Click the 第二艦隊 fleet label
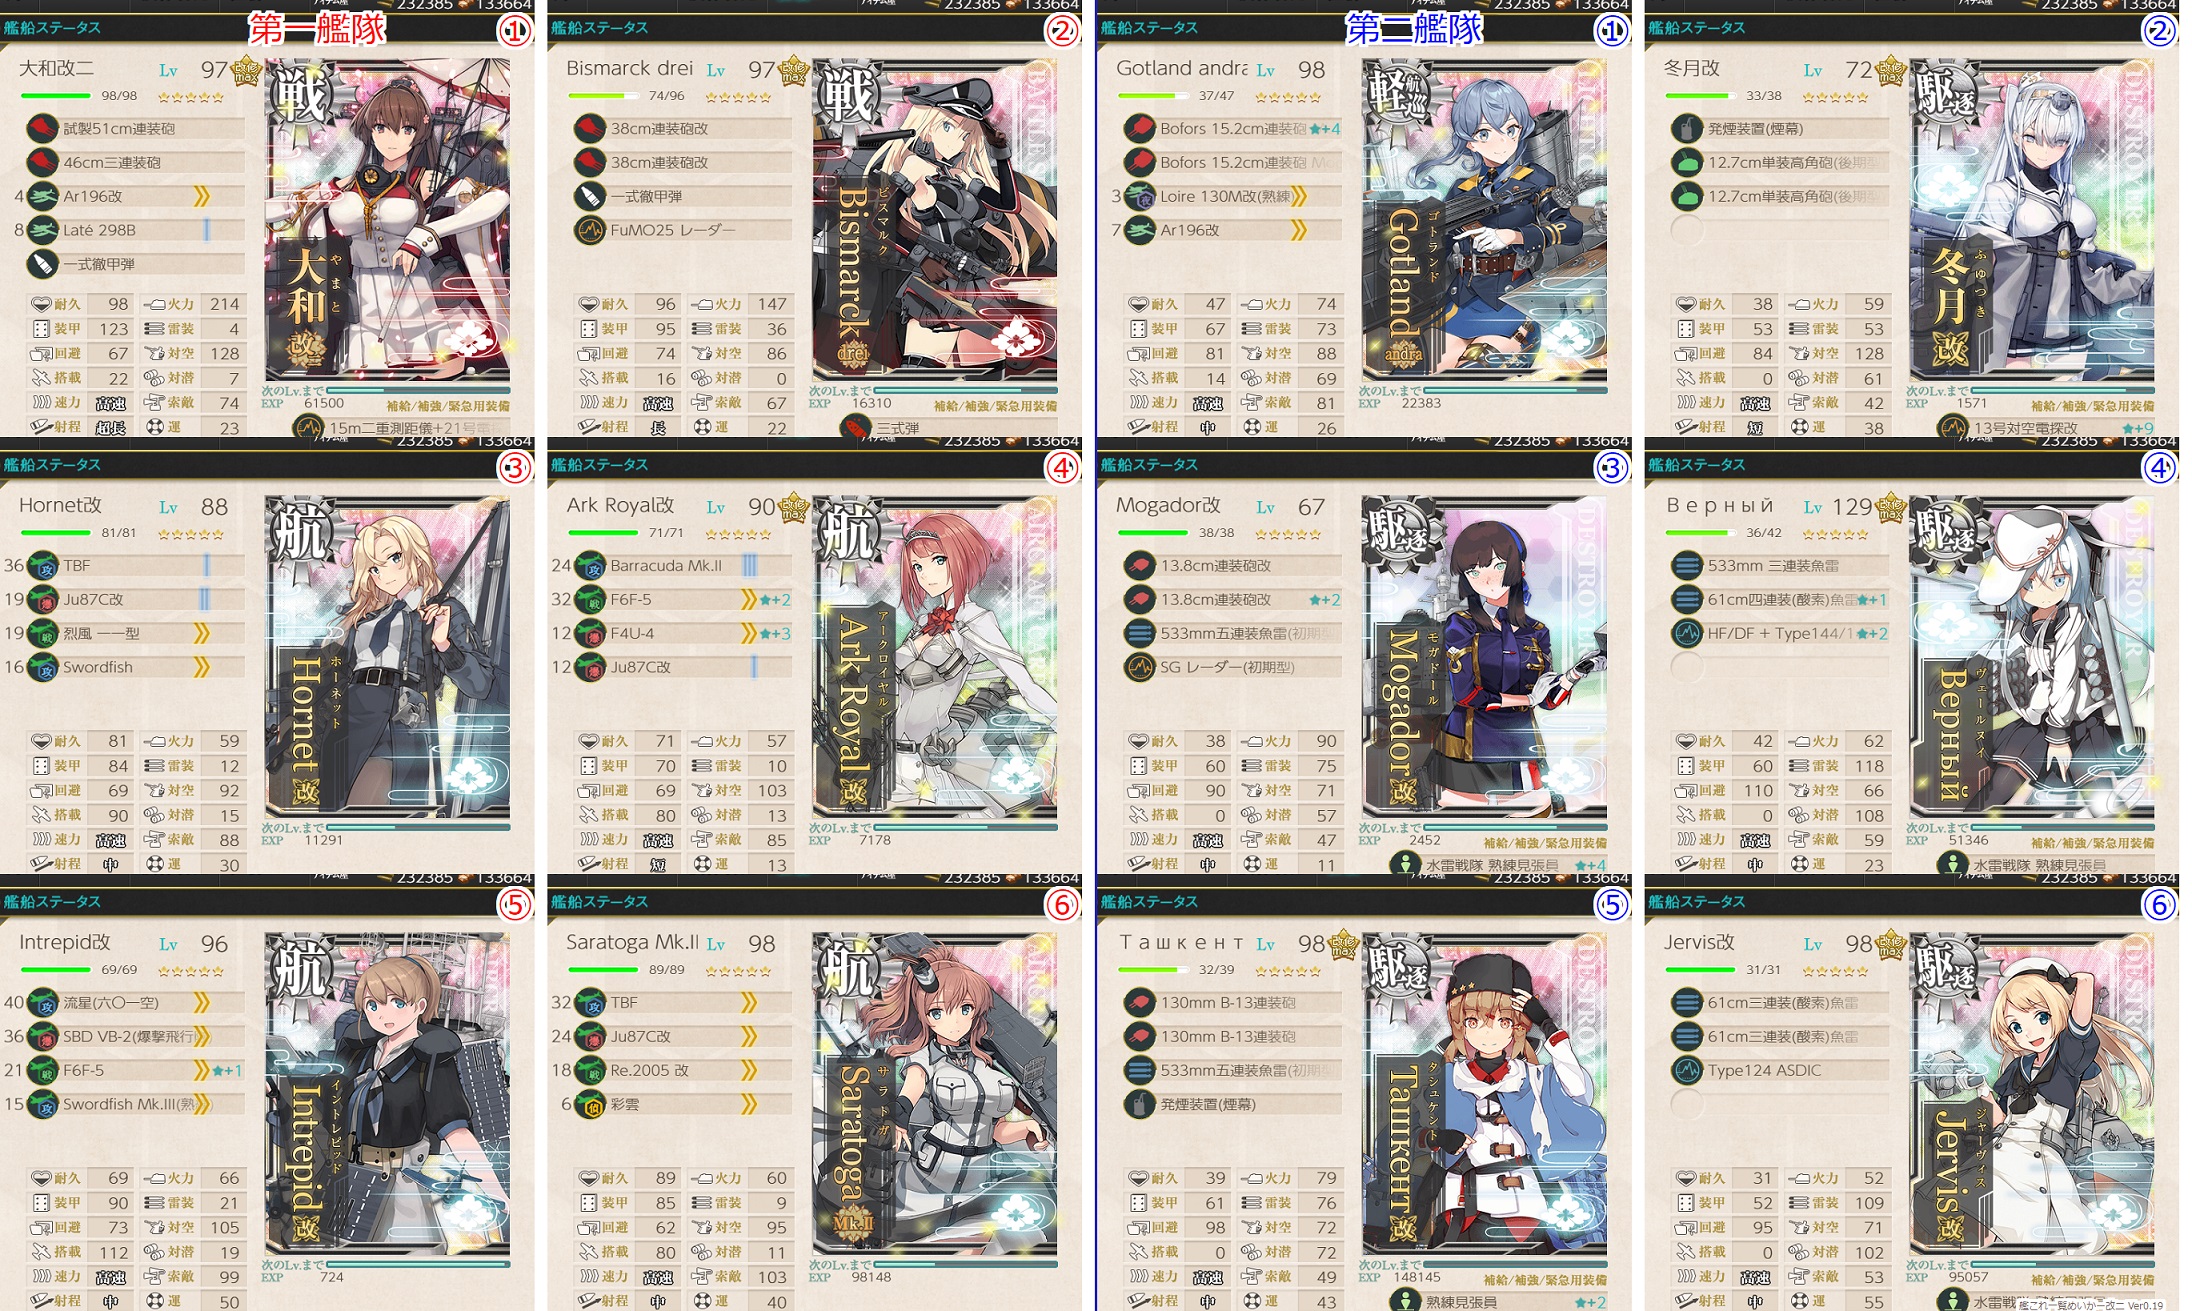The height and width of the screenshot is (1311, 2192). pyautogui.click(x=1413, y=28)
